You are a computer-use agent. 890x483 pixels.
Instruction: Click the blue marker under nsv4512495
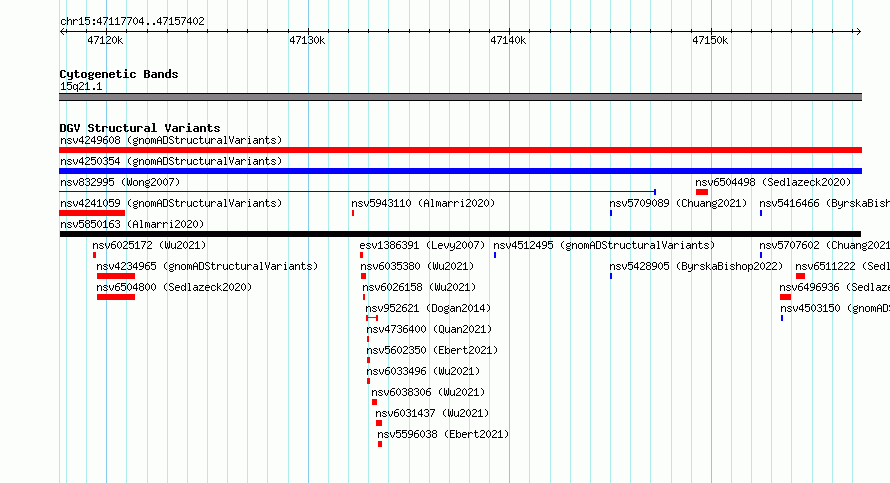(x=495, y=255)
